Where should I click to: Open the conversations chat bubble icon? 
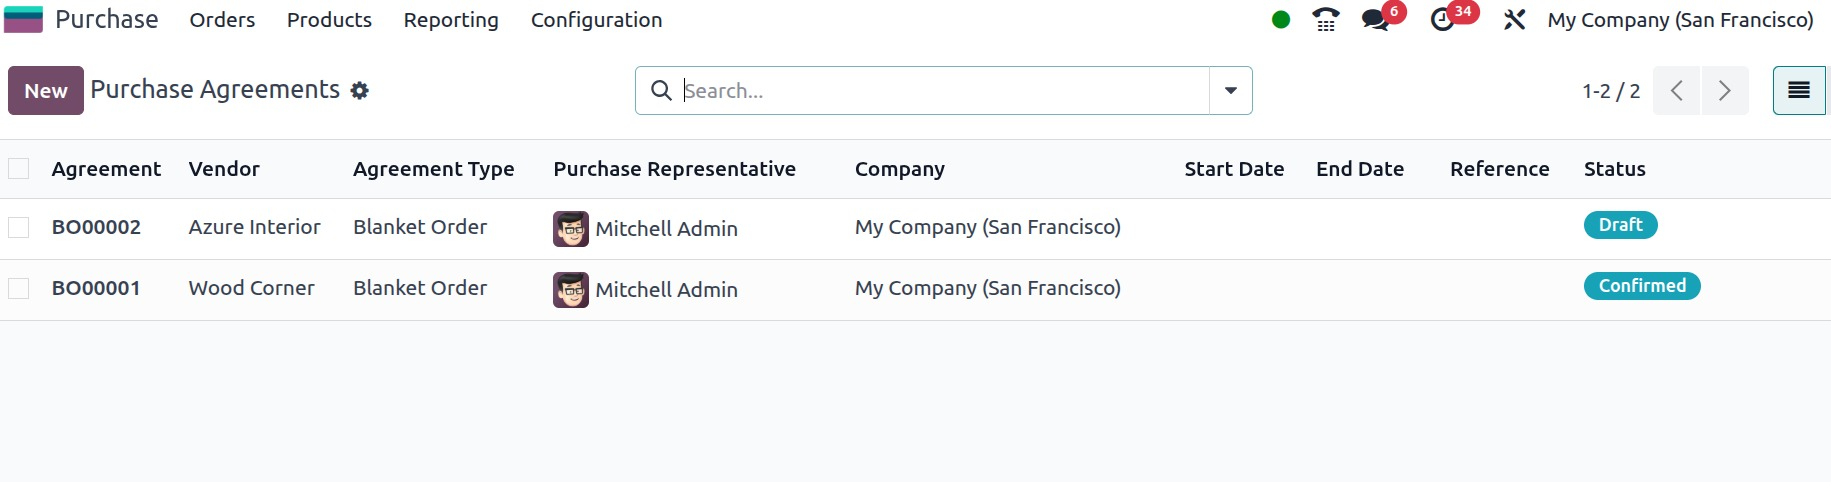point(1376,20)
